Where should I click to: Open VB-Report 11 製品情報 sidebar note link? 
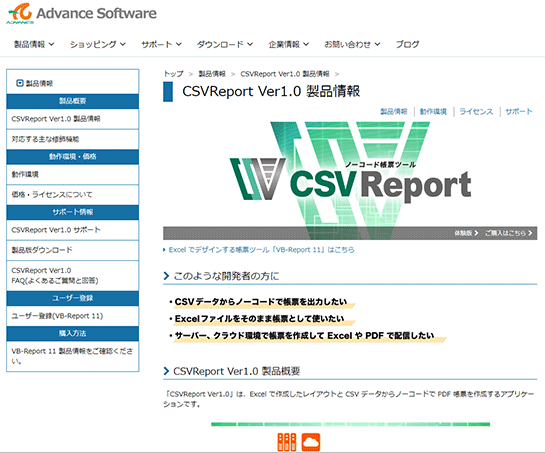tap(73, 356)
